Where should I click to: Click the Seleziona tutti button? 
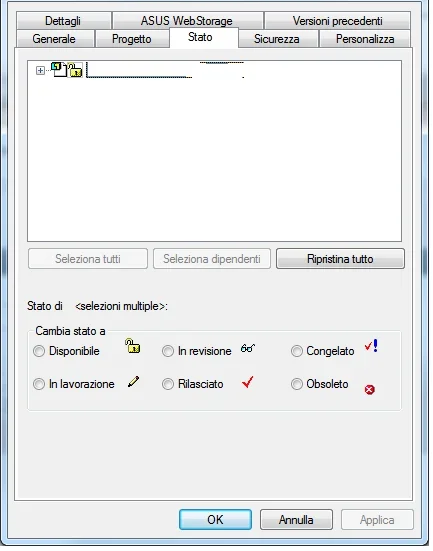(88, 259)
